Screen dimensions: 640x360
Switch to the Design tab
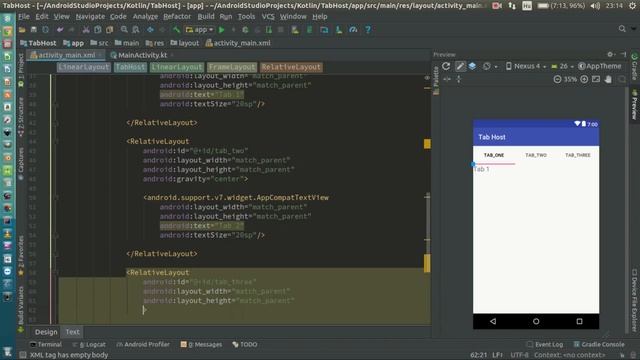coord(46,332)
